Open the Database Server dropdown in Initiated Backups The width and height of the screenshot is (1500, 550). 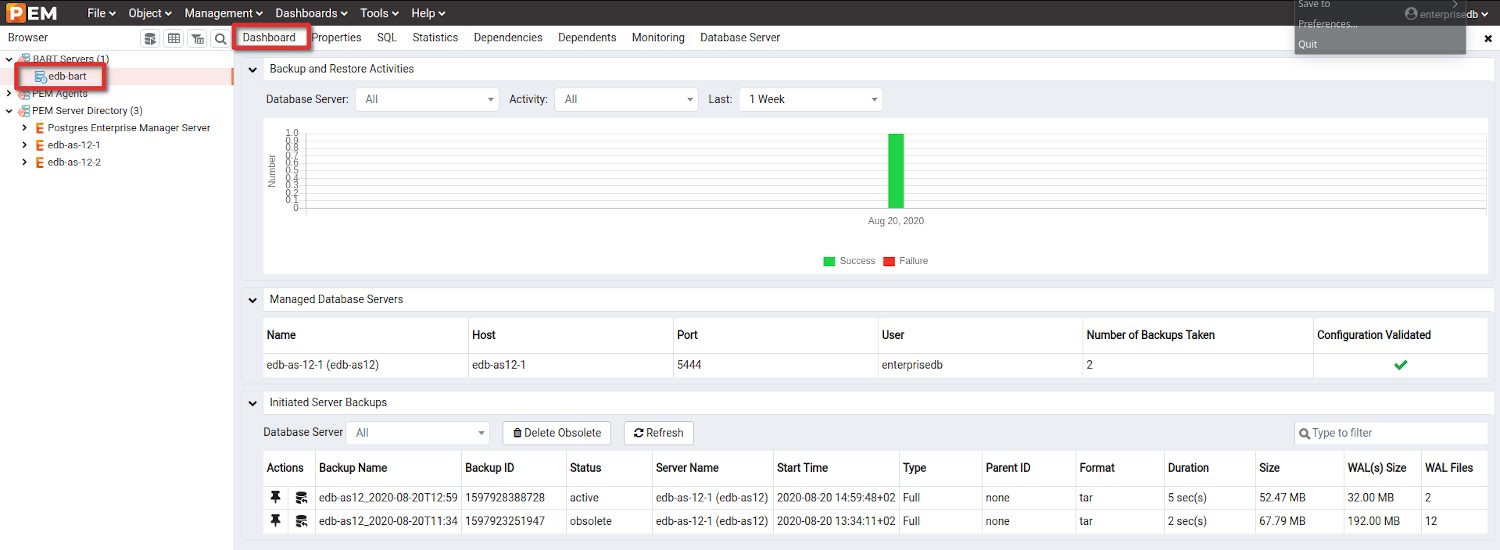pyautogui.click(x=418, y=433)
